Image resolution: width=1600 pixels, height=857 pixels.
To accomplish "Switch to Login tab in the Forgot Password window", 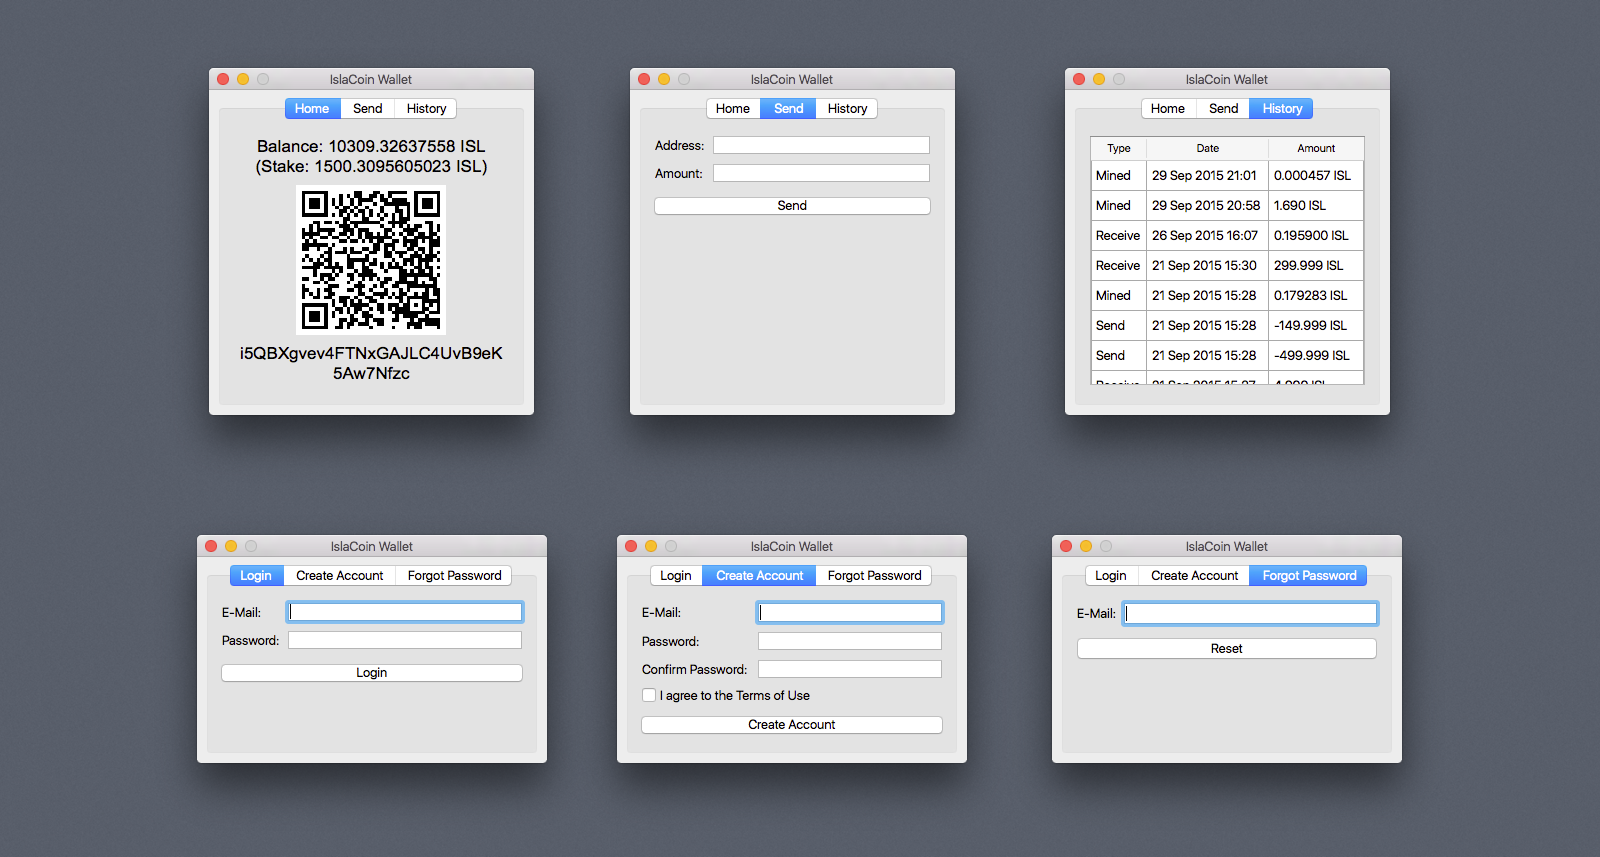I will click(x=1111, y=576).
